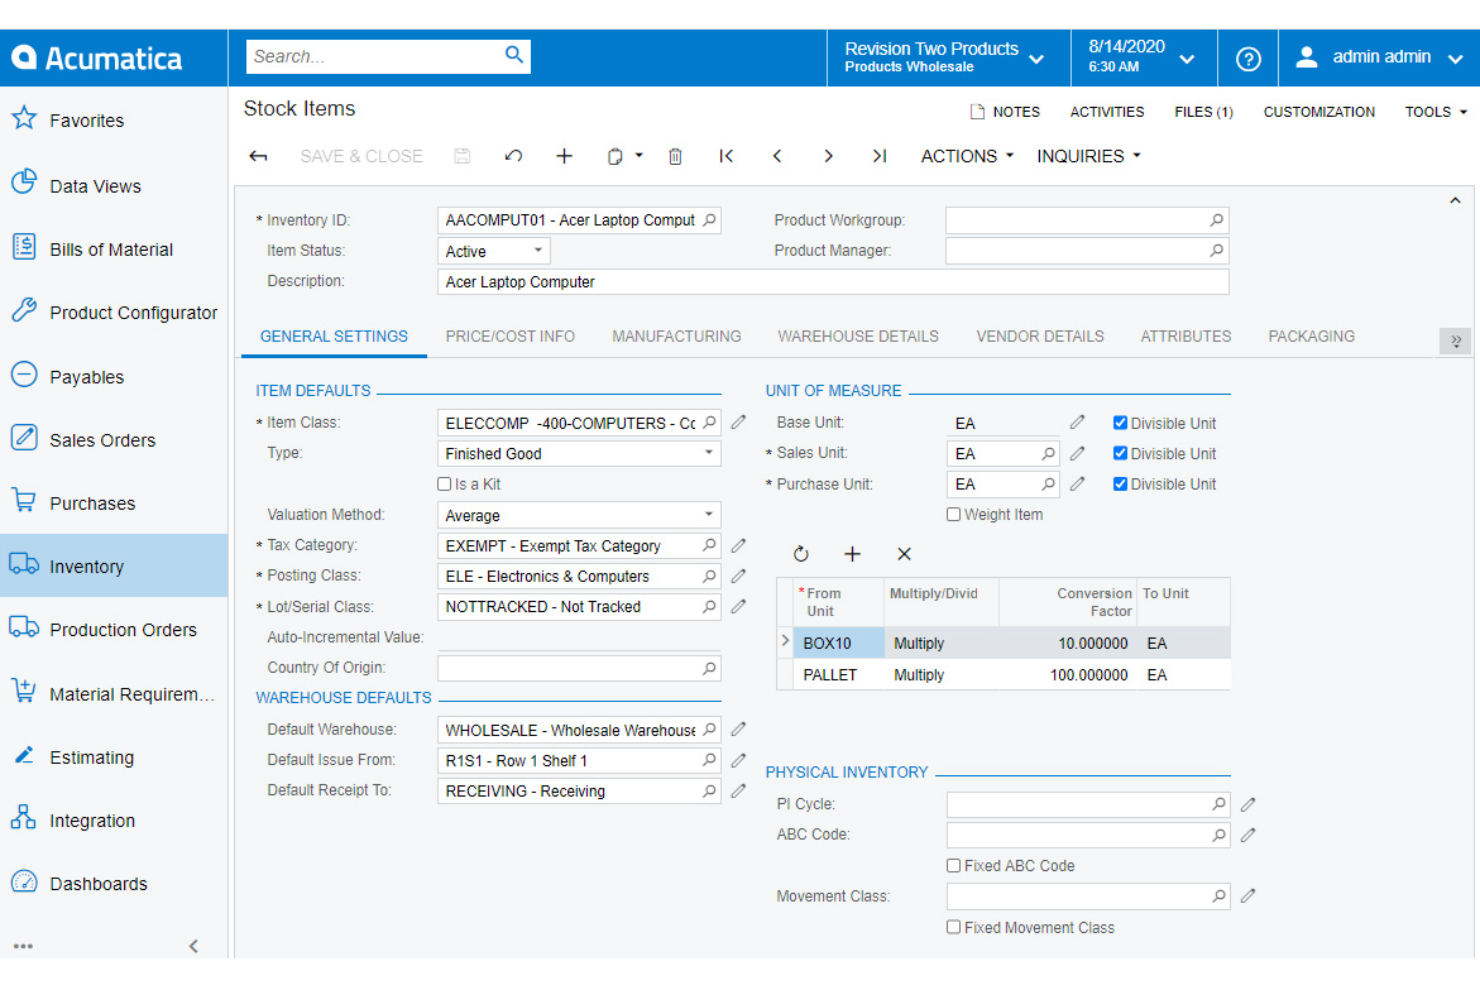This screenshot has height=987, width=1480.
Task: Open the Vendor Details tab
Action: click(1039, 336)
